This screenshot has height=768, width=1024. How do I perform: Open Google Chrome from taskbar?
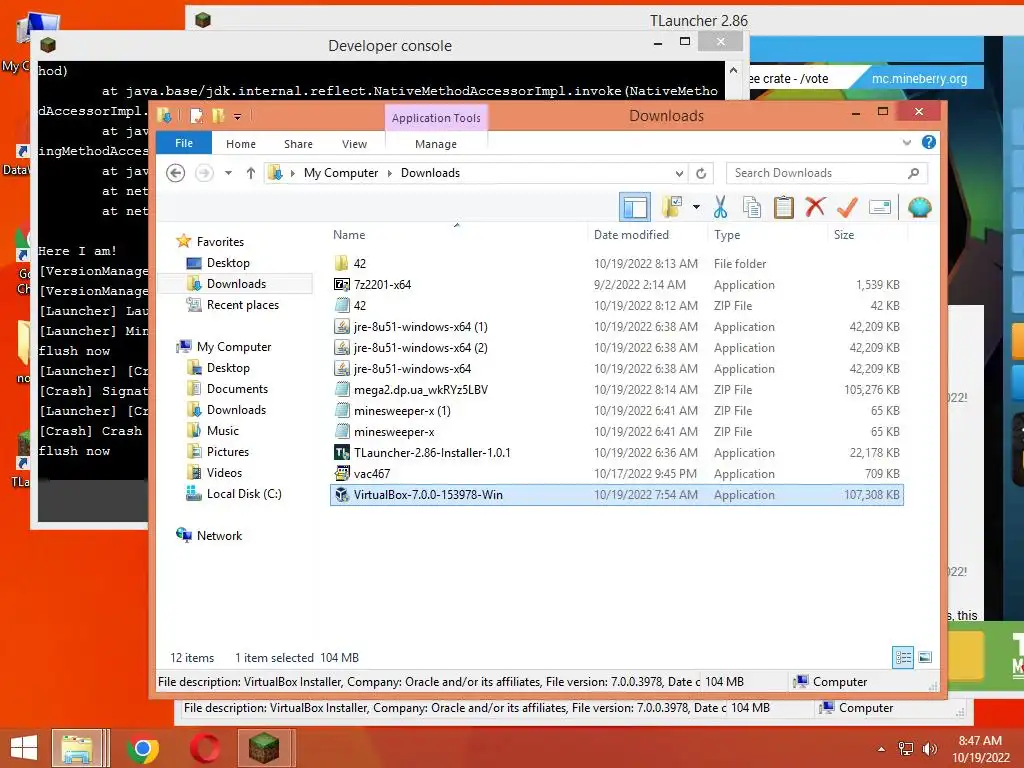(142, 748)
